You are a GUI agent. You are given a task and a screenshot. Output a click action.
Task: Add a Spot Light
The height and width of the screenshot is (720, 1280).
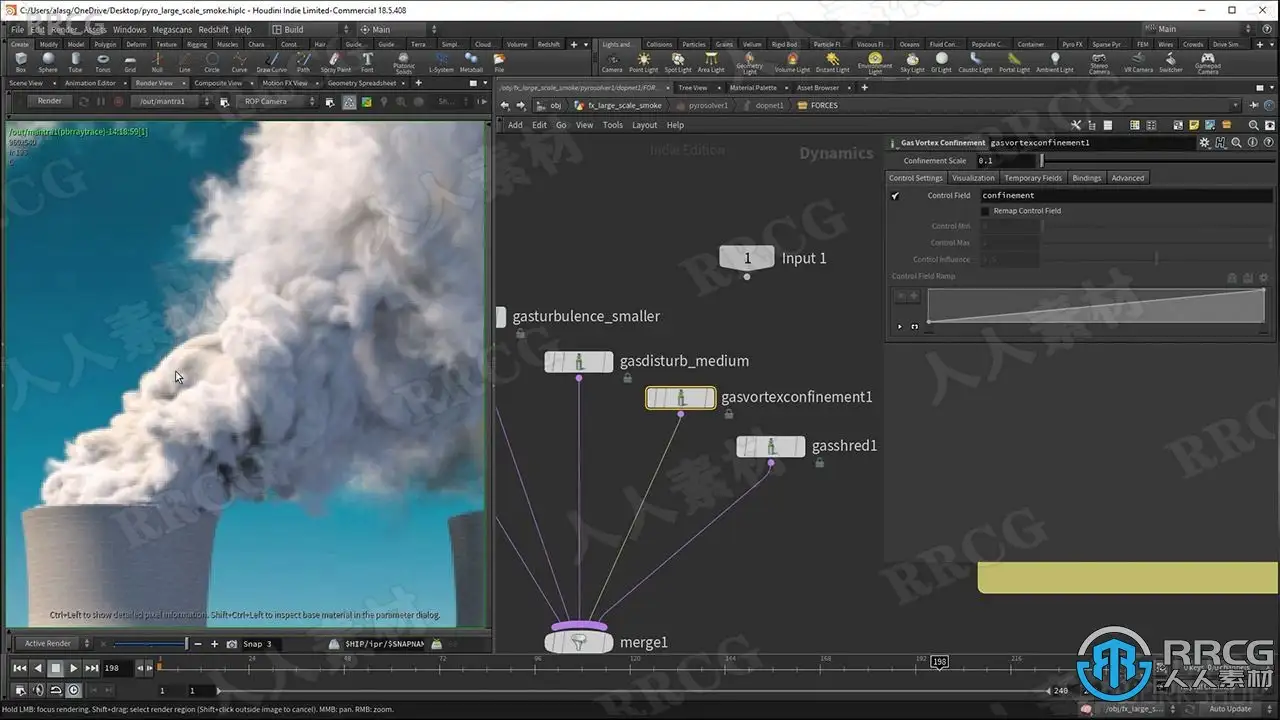point(678,62)
